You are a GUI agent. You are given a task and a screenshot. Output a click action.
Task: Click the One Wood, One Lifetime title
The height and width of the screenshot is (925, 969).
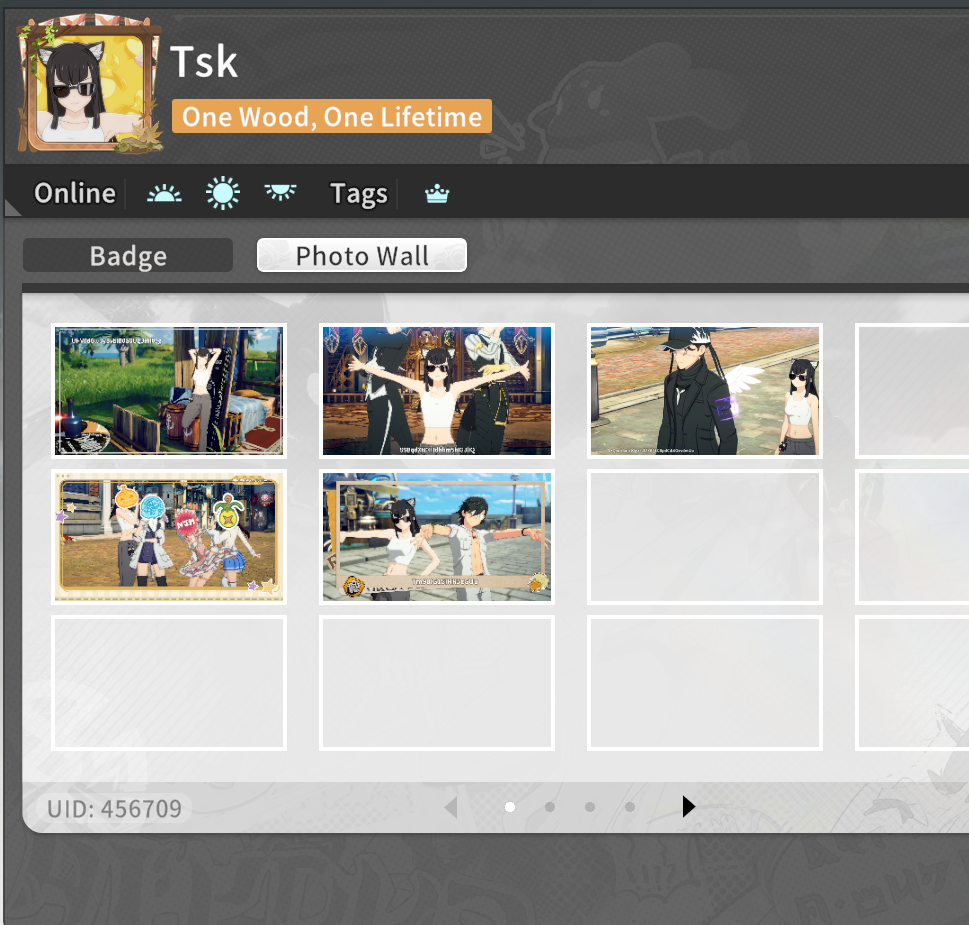click(332, 116)
